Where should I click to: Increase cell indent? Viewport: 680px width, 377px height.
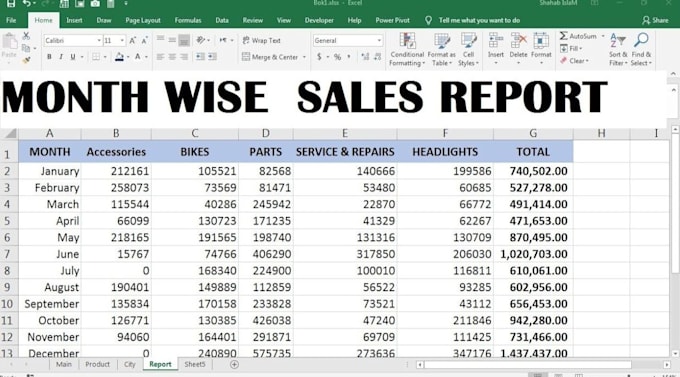[x=212, y=57]
